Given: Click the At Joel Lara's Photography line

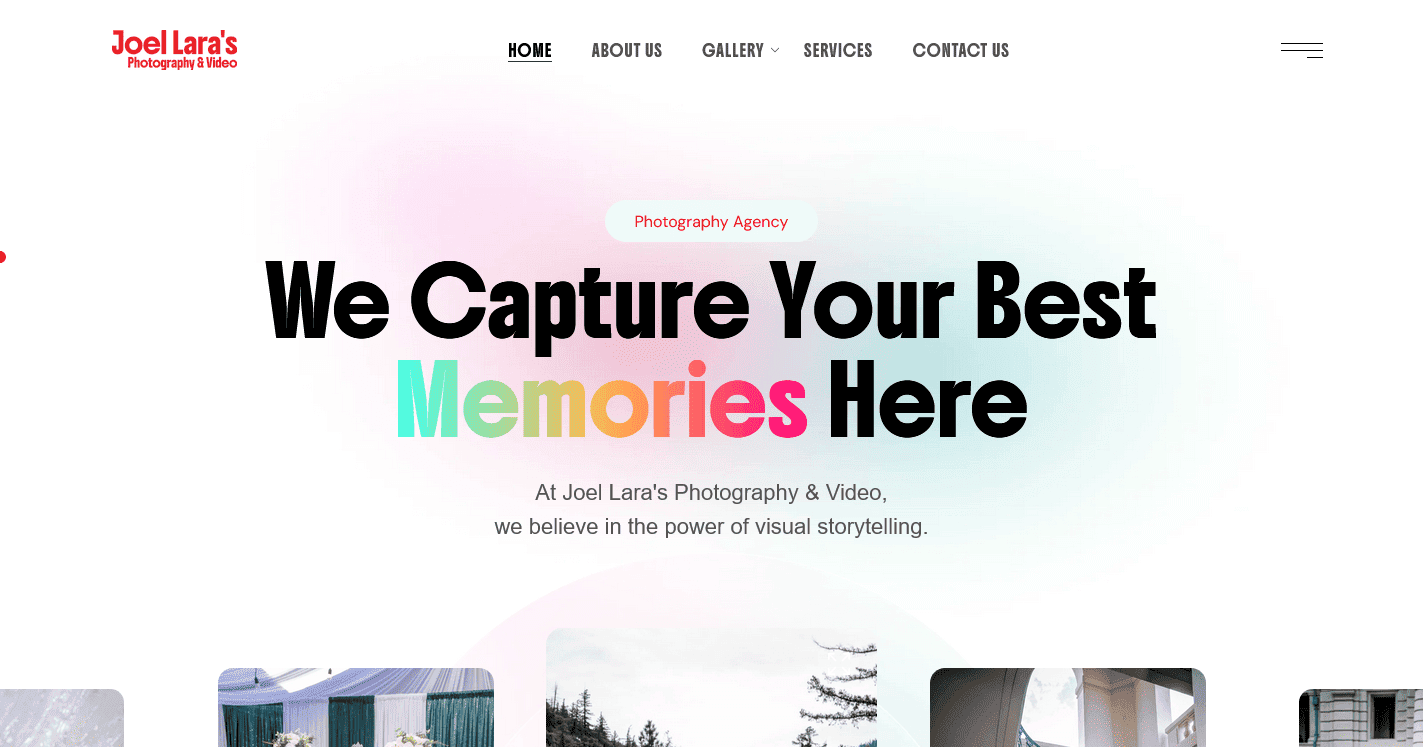Looking at the screenshot, I should (711, 492).
